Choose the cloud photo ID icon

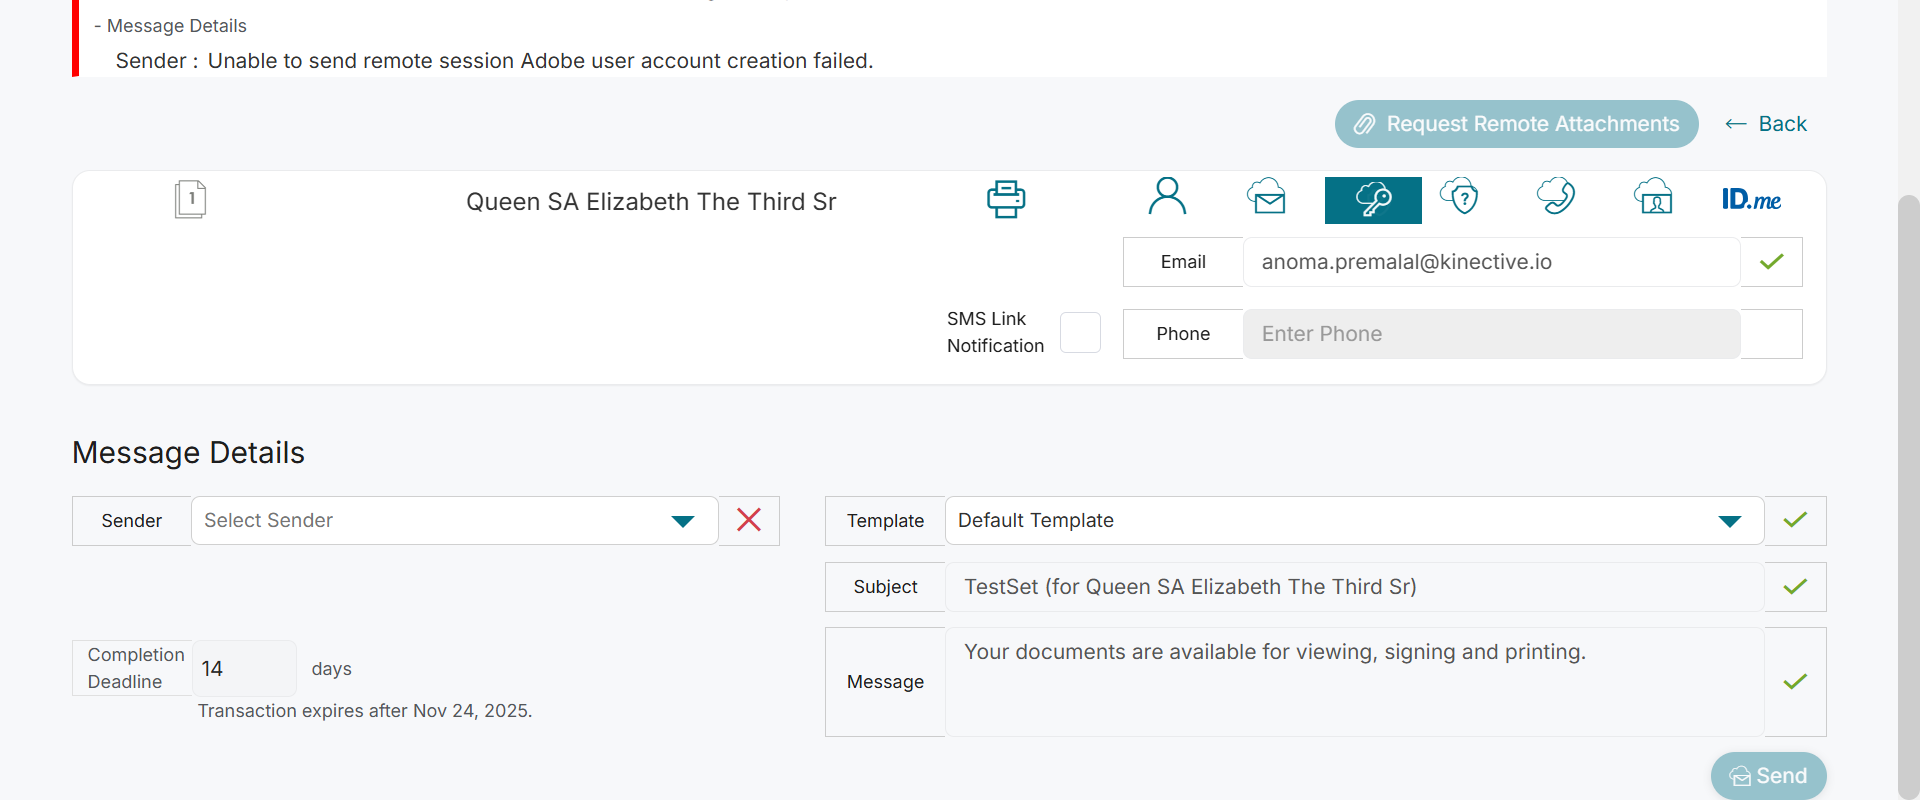1653,197
